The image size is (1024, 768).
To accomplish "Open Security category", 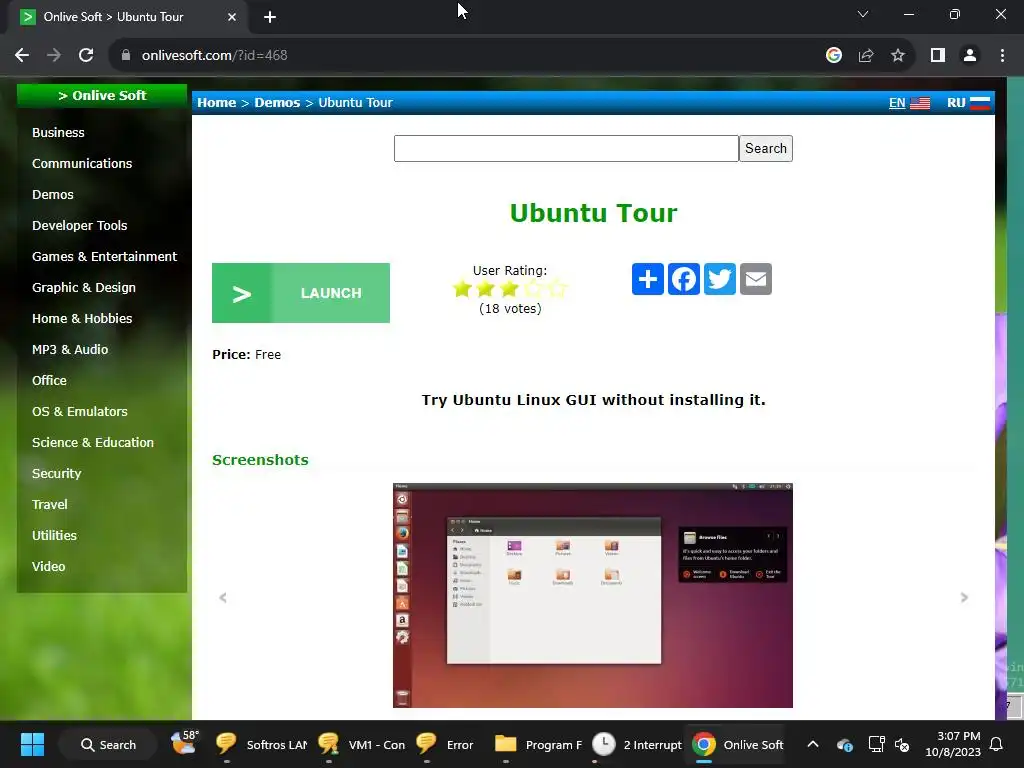I will pyautogui.click(x=57, y=473).
